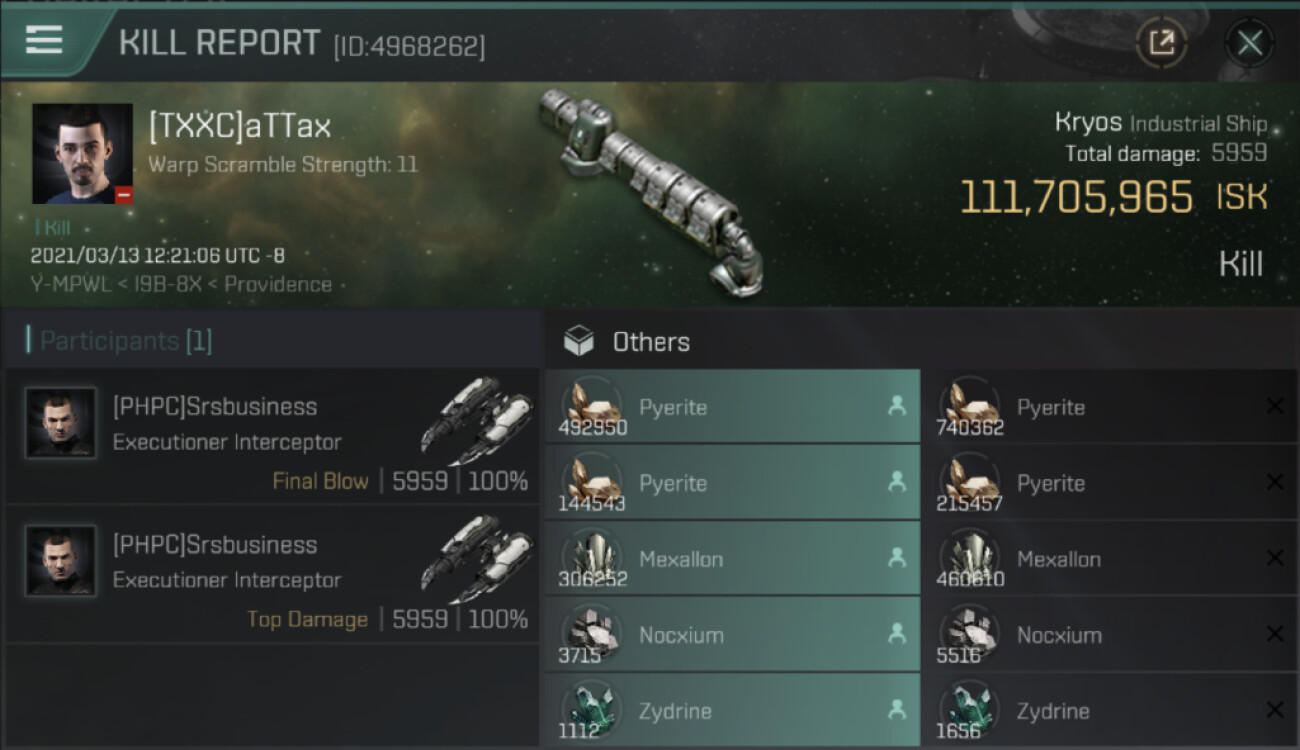This screenshot has height=750, width=1300.
Task: Select the dropped Pyerite 144543 row
Action: [732, 482]
